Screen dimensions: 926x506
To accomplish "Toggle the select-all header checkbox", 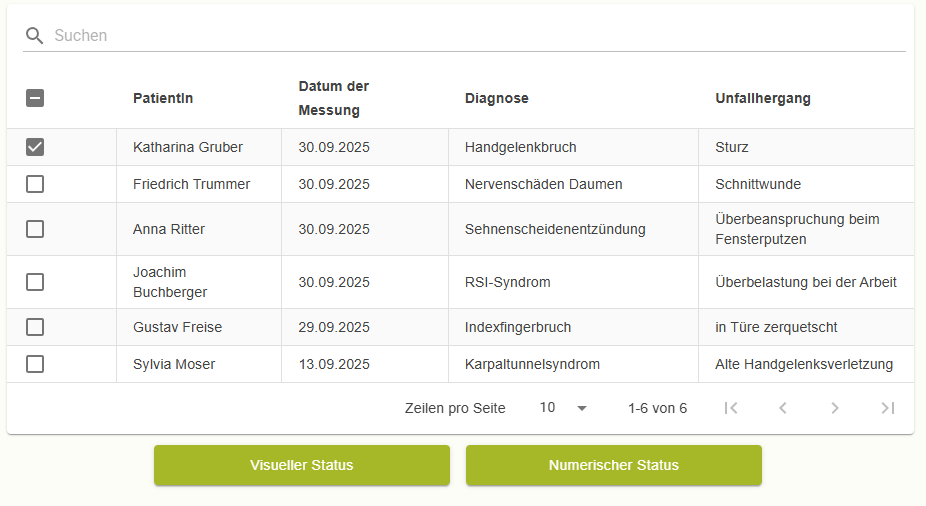I will (x=35, y=98).
